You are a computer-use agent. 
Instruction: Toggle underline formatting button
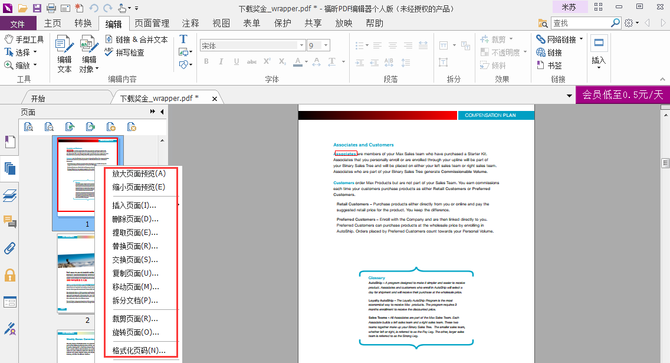pyautogui.click(x=236, y=61)
